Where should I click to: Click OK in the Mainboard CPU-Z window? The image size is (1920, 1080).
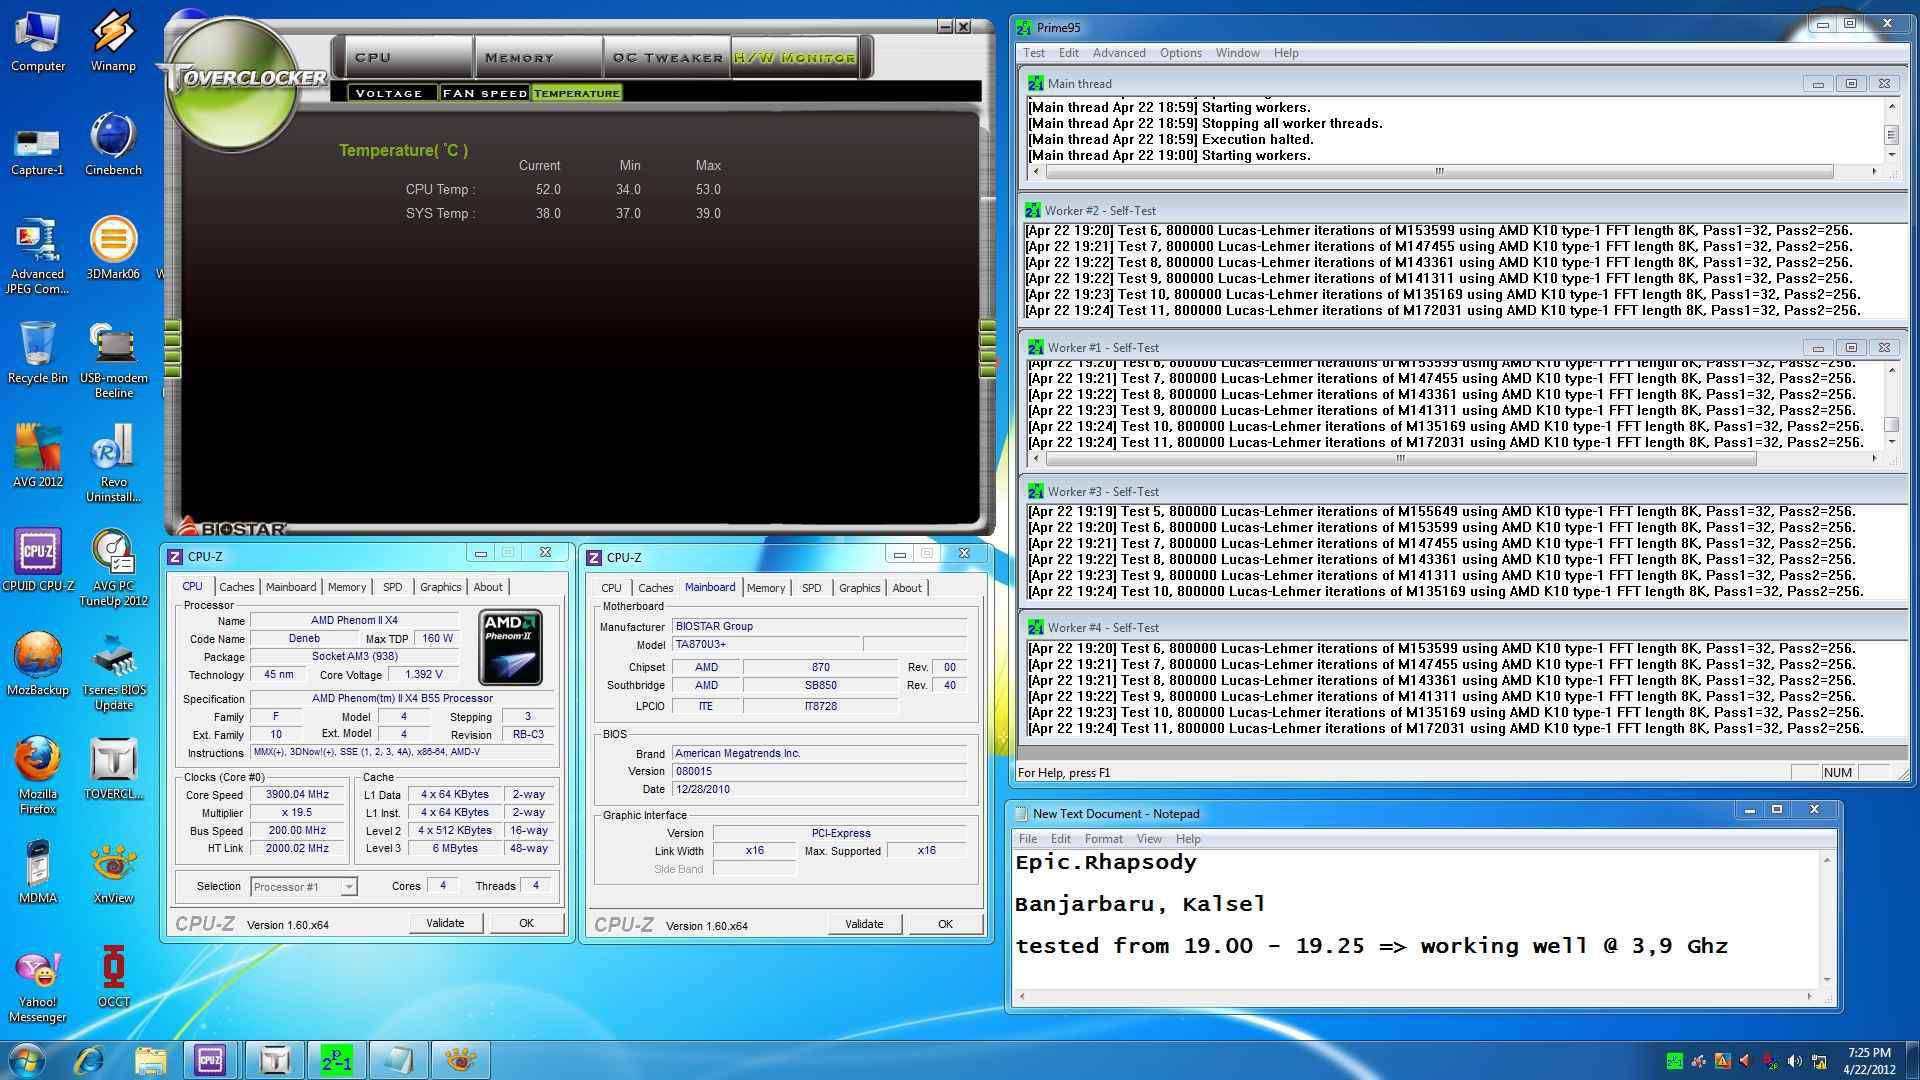click(x=945, y=924)
